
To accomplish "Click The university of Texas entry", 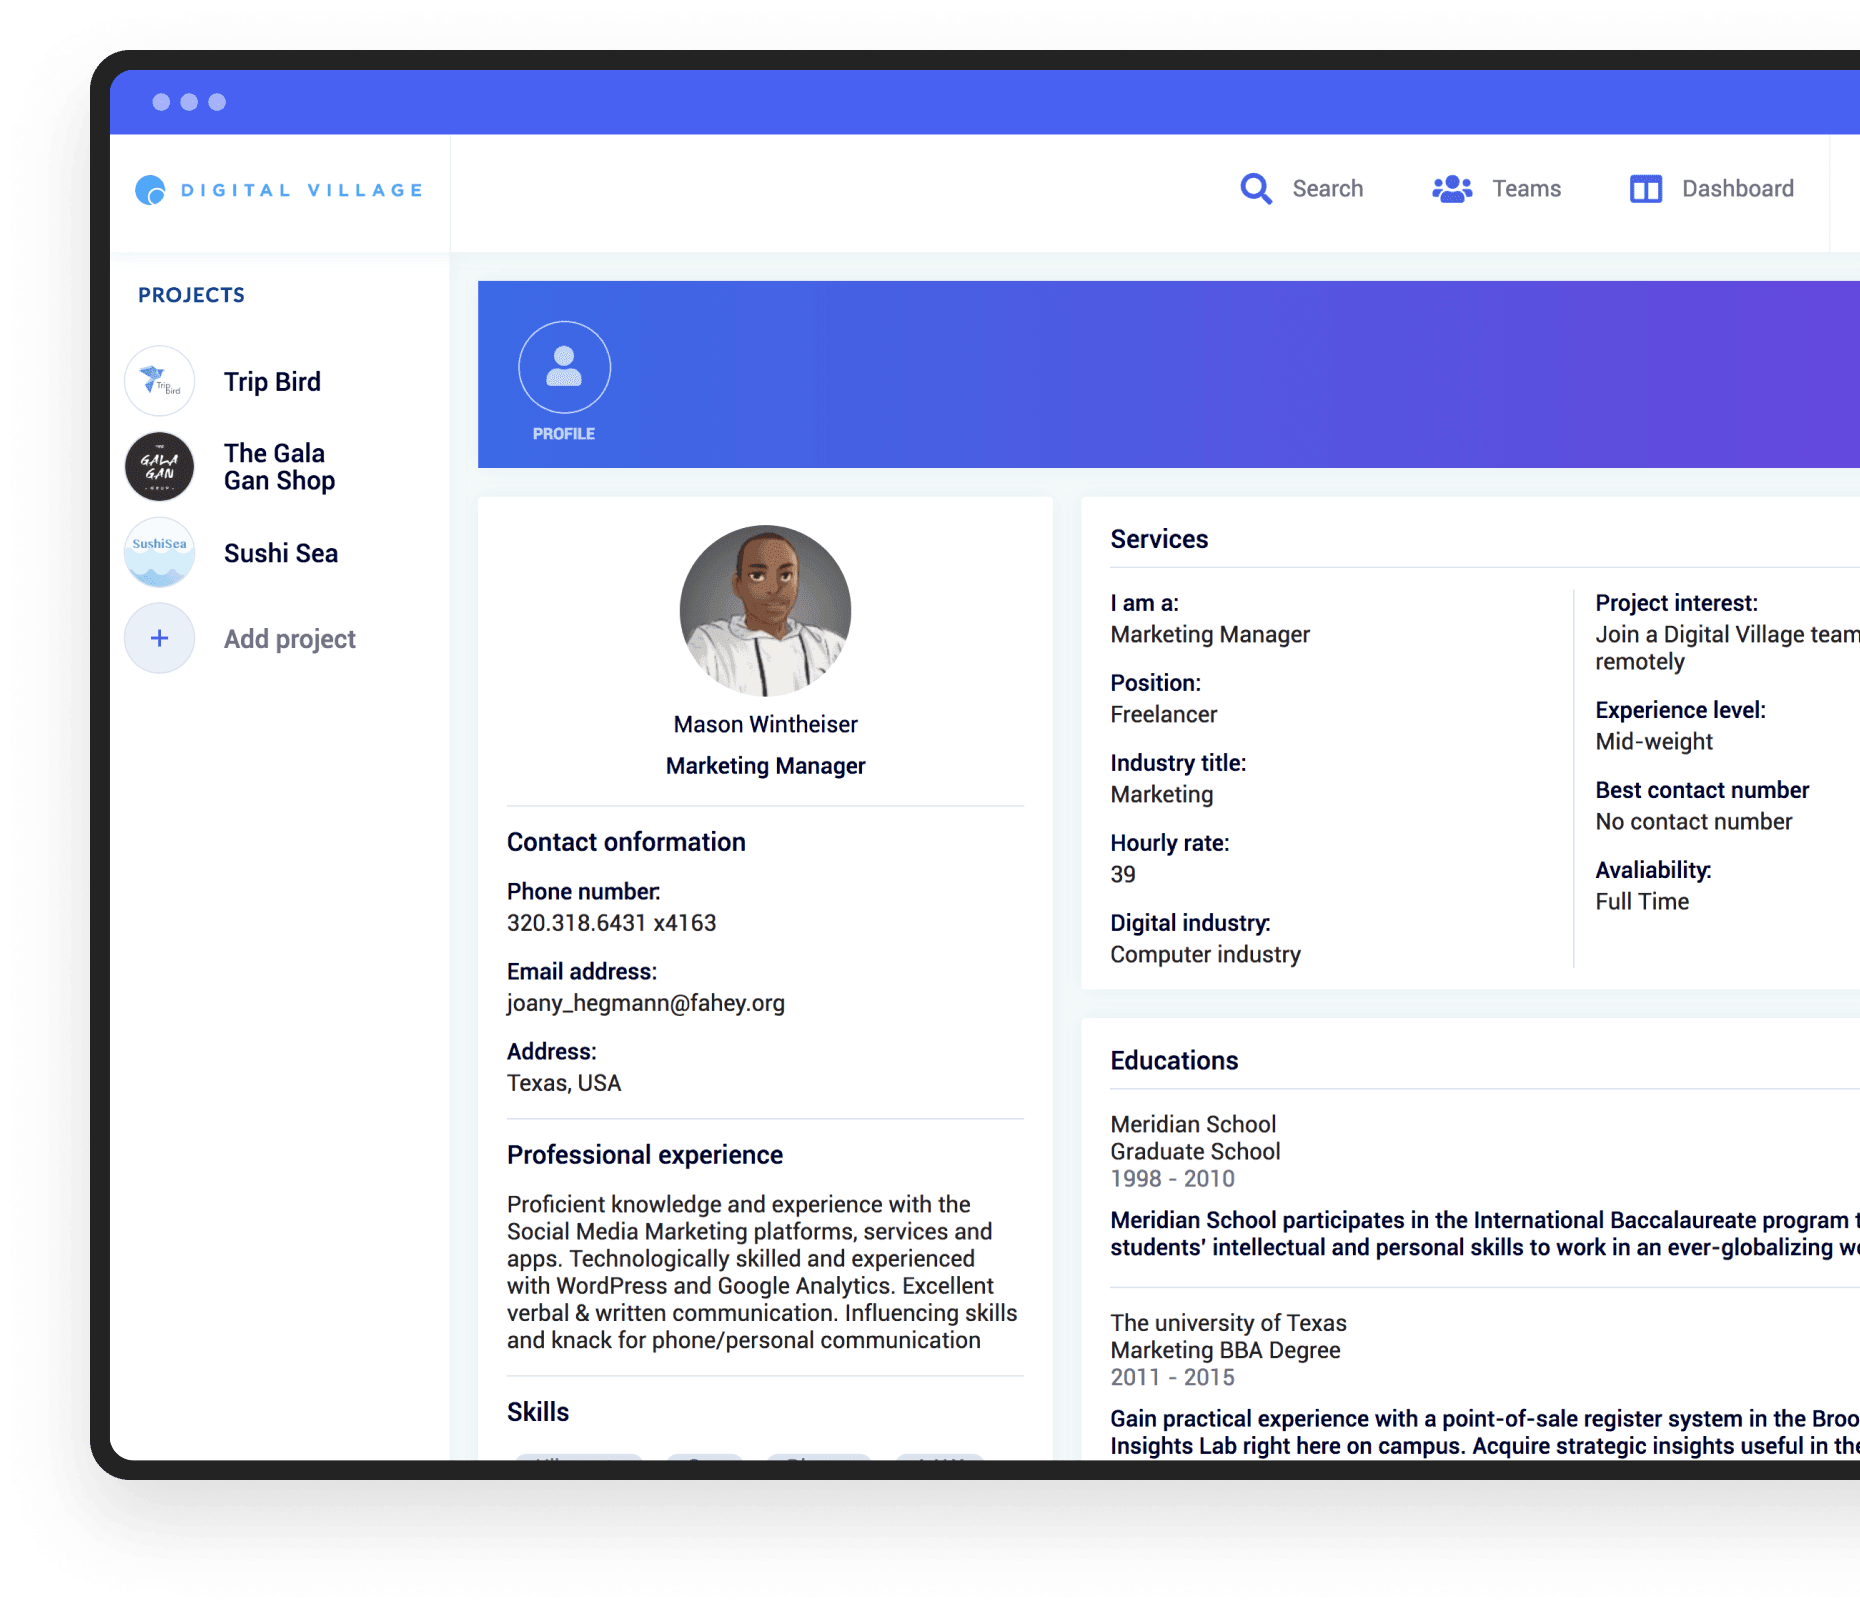I will click(x=1228, y=1323).
